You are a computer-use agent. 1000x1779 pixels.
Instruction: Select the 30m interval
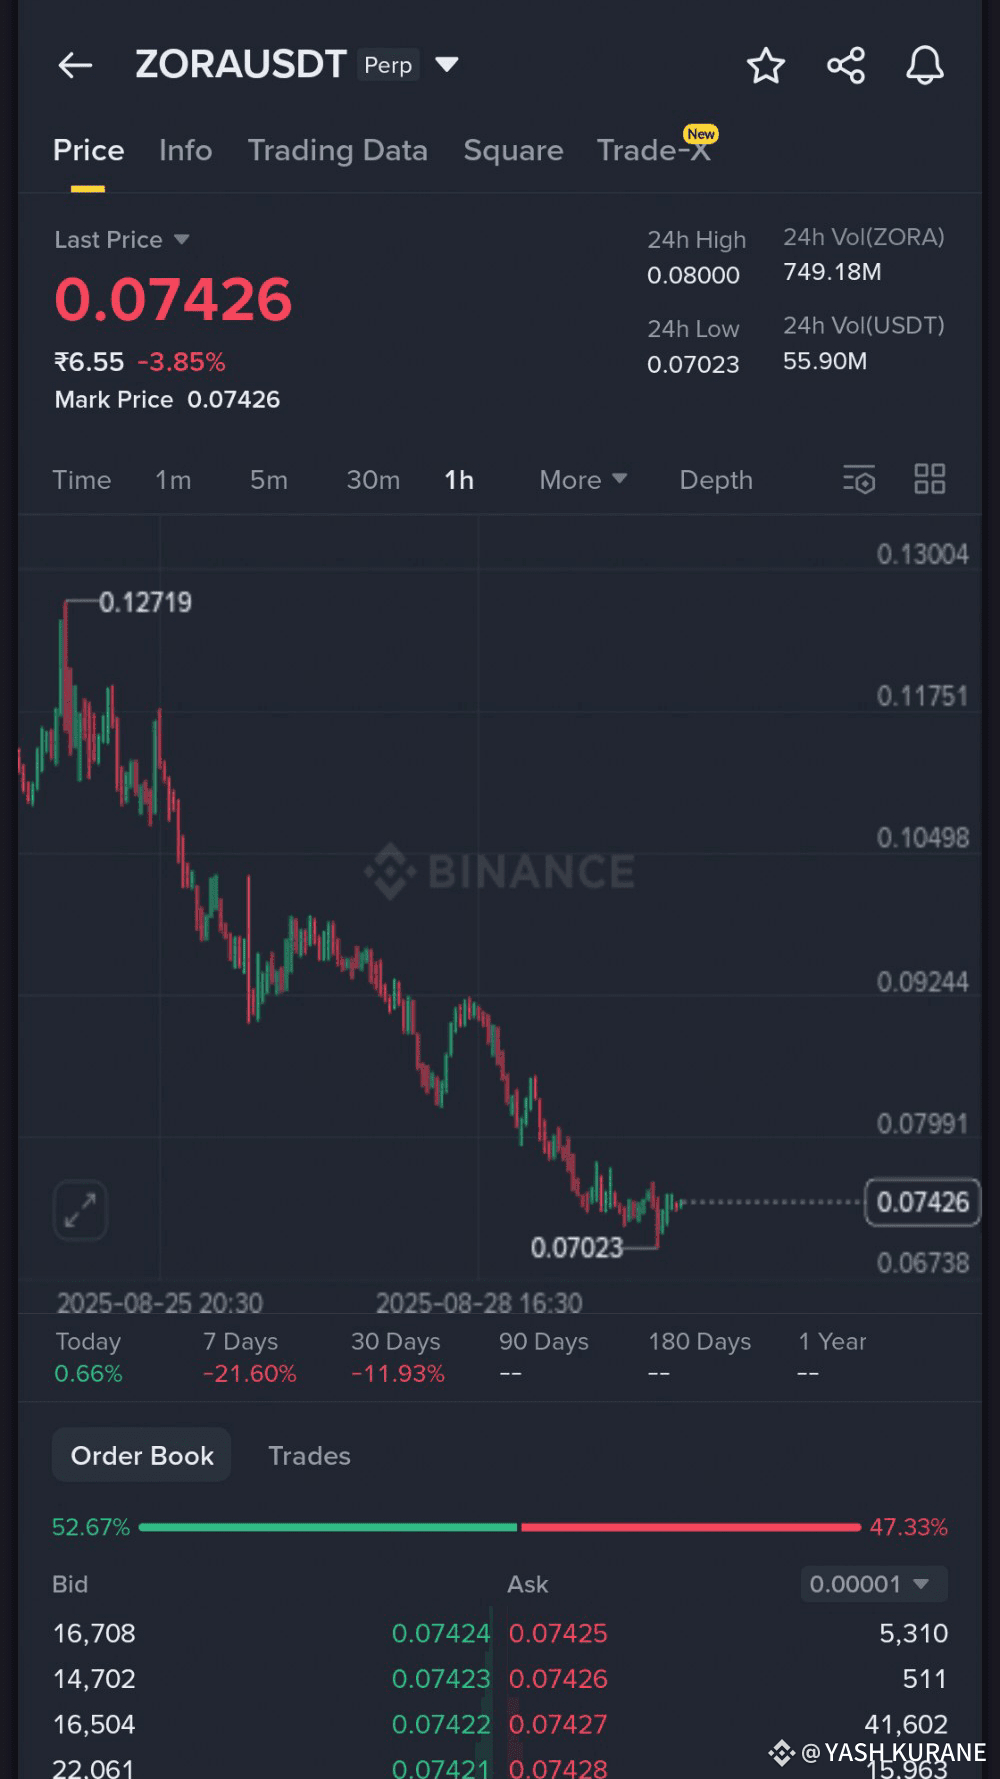pyautogui.click(x=373, y=480)
